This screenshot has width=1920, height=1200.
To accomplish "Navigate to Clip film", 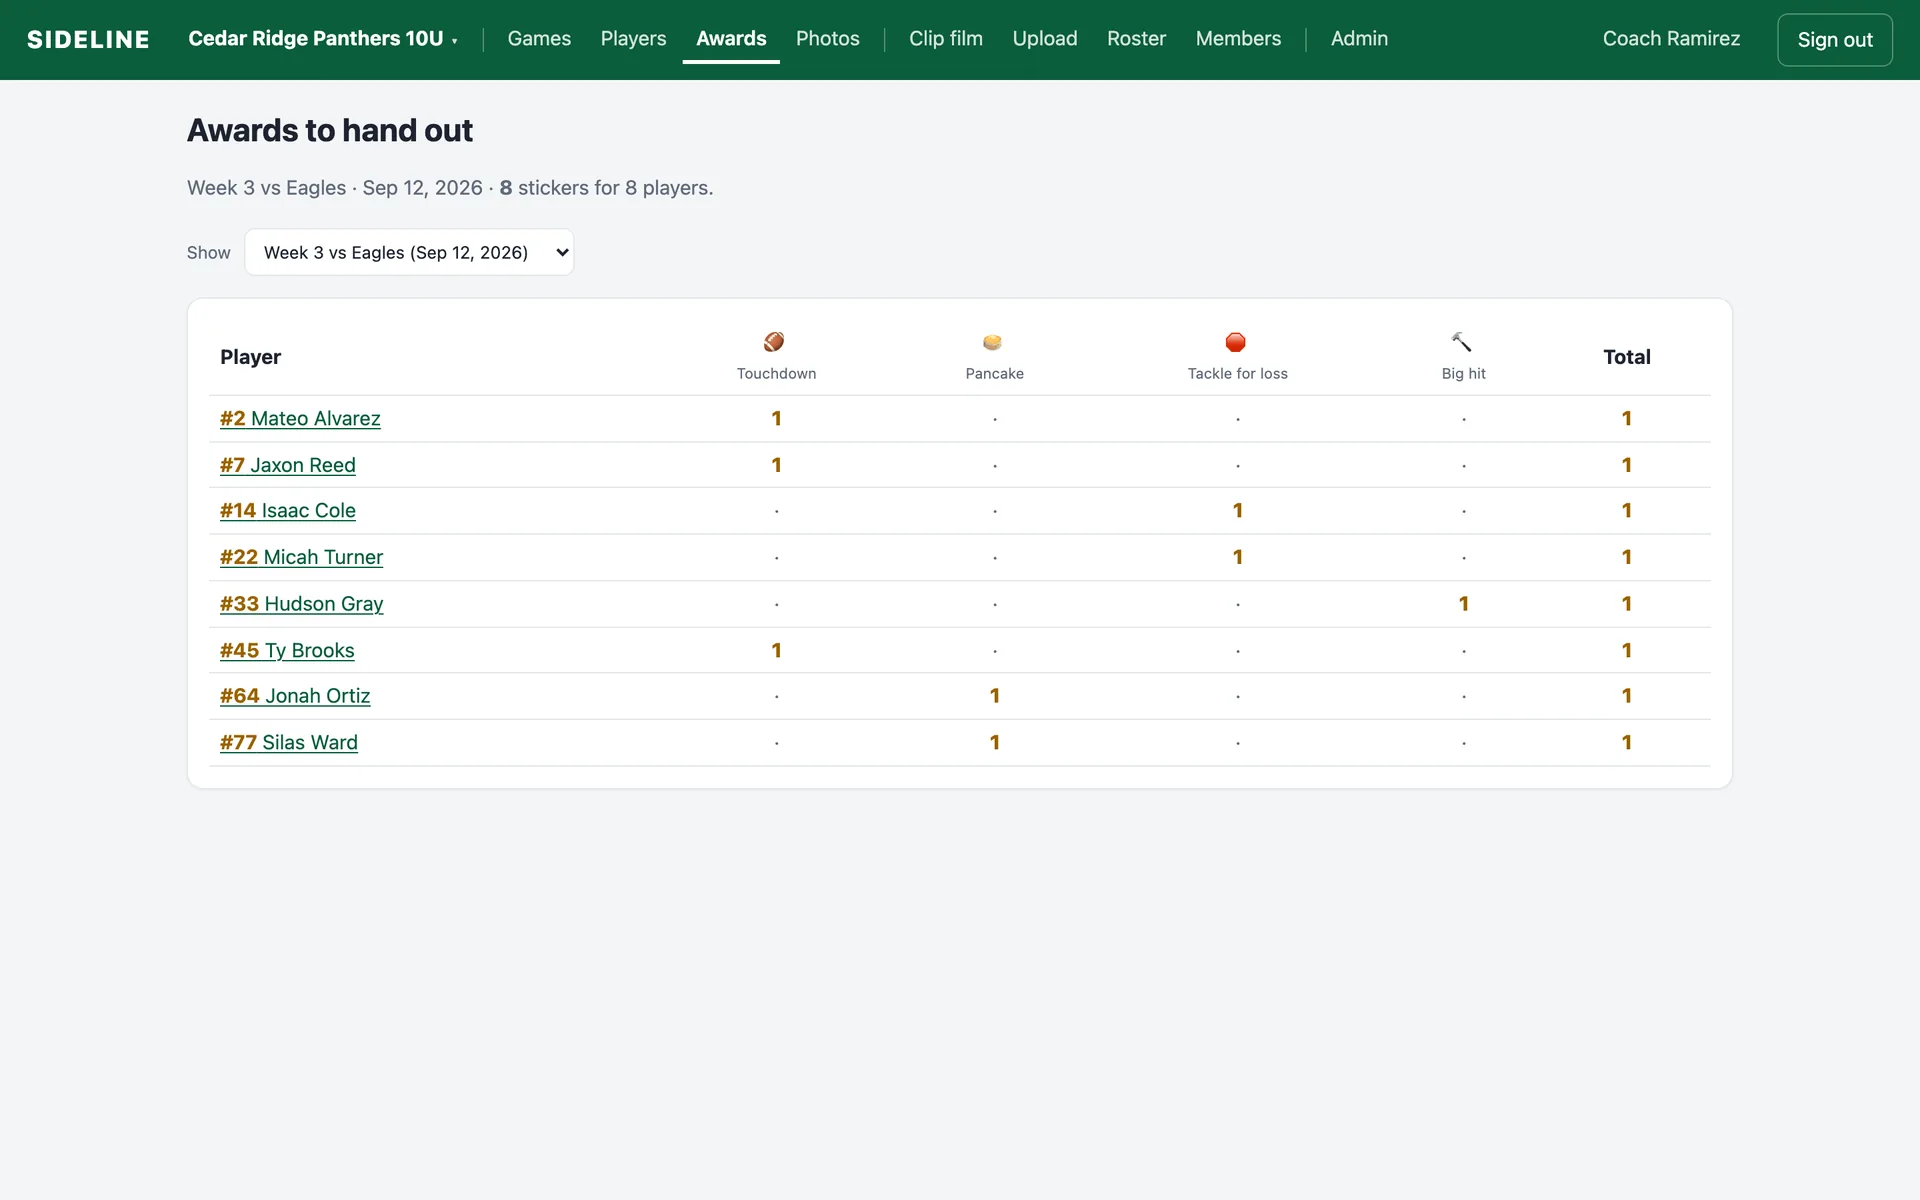I will 946,39.
